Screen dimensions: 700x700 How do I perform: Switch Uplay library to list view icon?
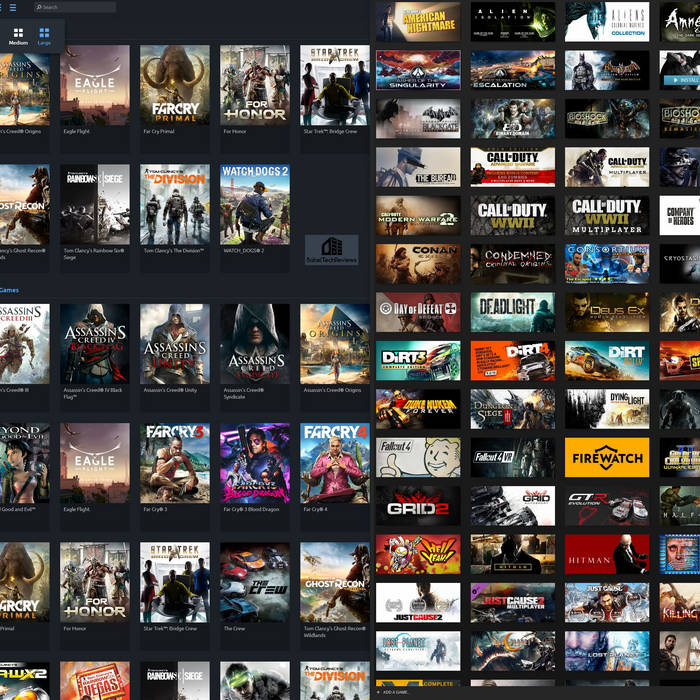[x=12, y=7]
